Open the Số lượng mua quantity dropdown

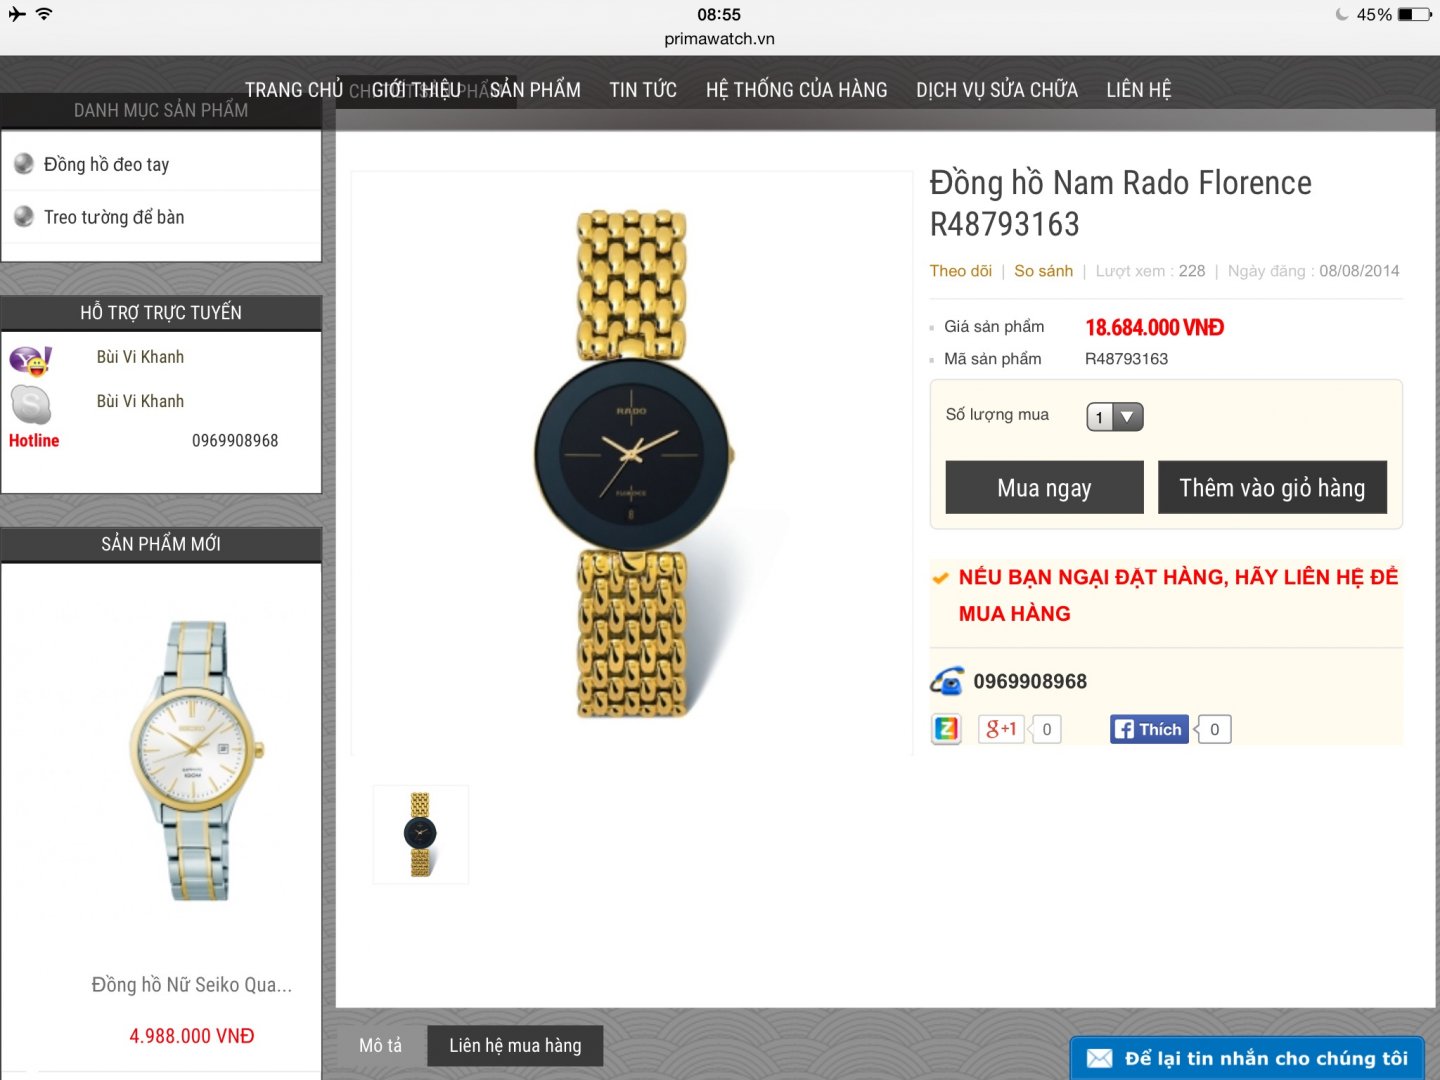coord(1114,417)
